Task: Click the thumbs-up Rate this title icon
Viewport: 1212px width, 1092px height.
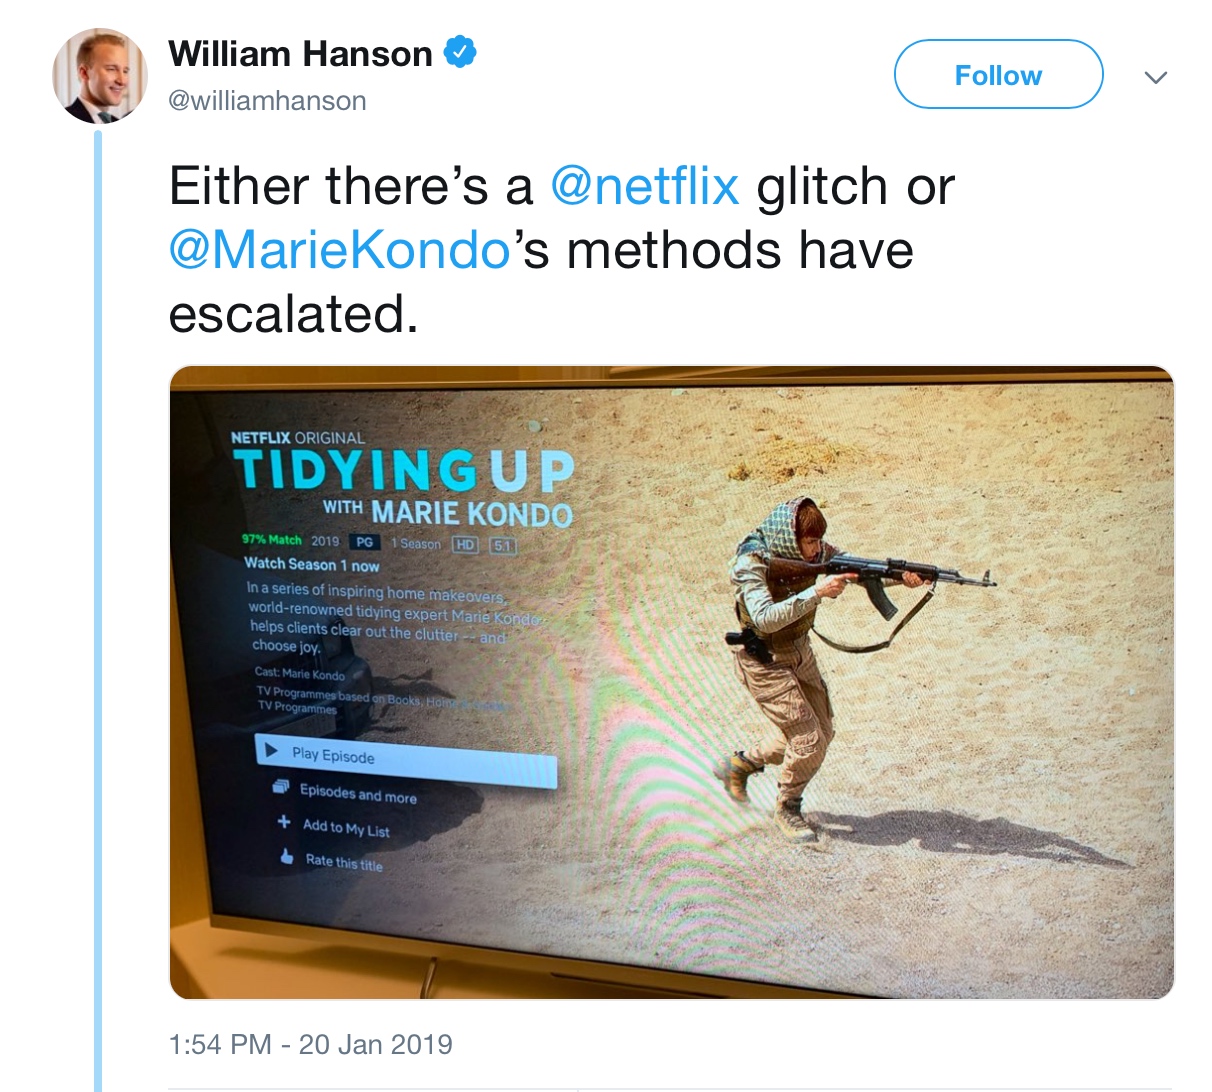Action: click(x=287, y=857)
